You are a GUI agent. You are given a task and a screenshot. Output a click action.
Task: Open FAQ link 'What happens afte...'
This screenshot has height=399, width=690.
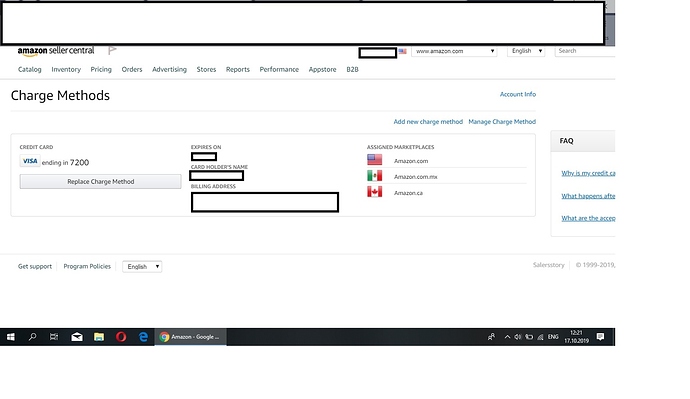click(x=588, y=196)
